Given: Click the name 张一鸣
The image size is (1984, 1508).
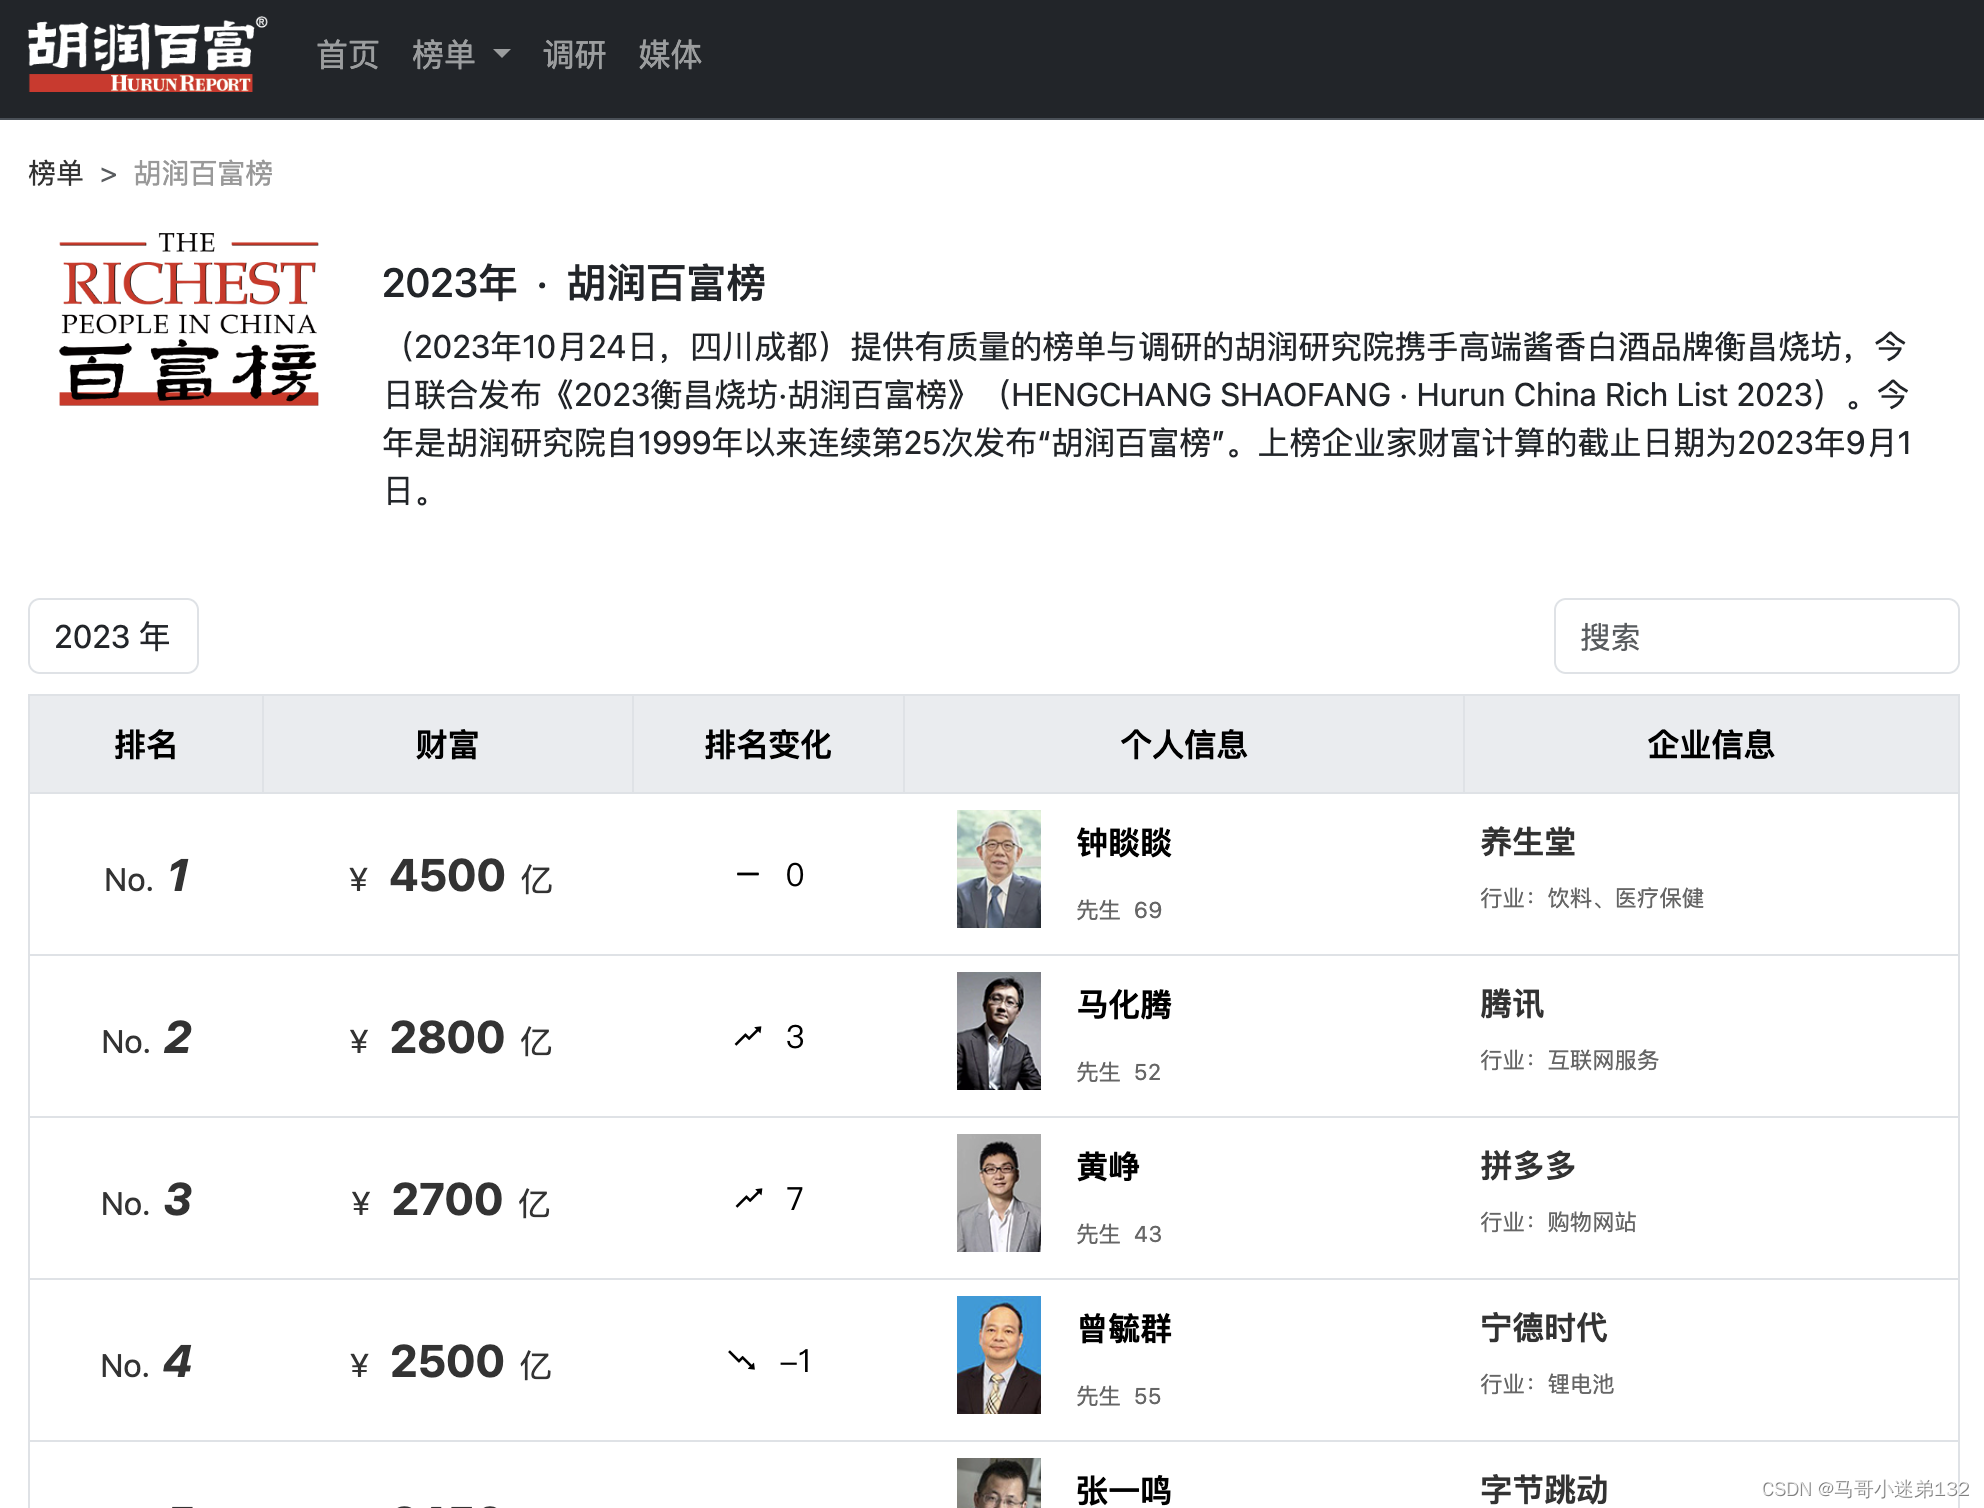Looking at the screenshot, I should pos(1124,1490).
